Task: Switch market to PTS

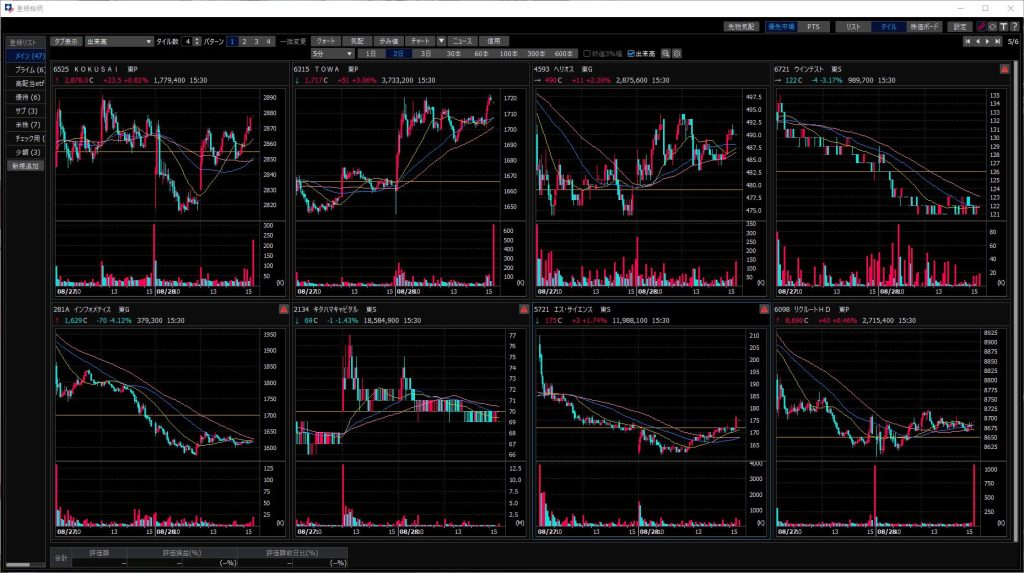Action: point(812,27)
